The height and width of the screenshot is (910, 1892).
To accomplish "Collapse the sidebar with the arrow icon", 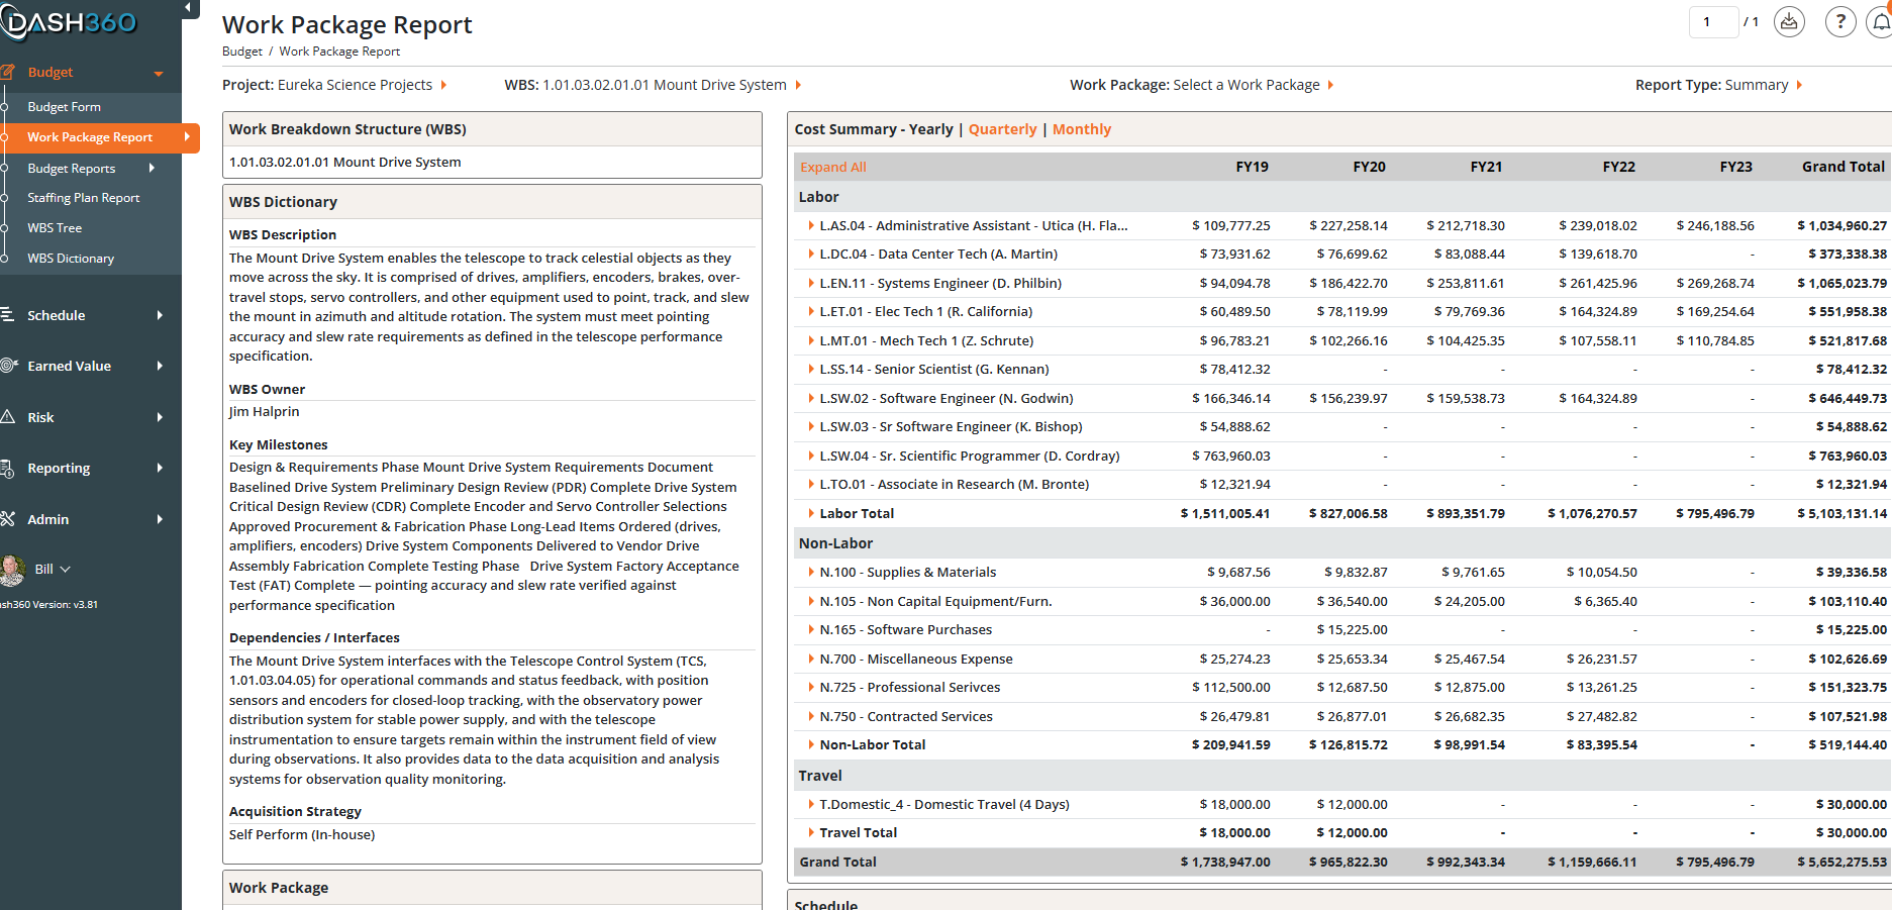I will (x=188, y=8).
